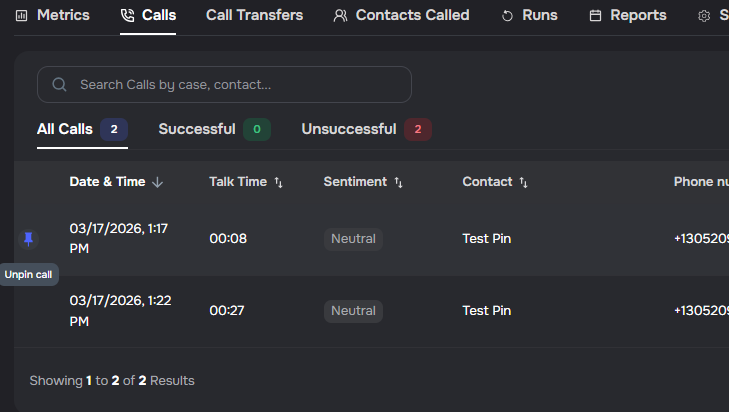Click the Talk Time sort icon
729x412 pixels.
[x=279, y=182]
